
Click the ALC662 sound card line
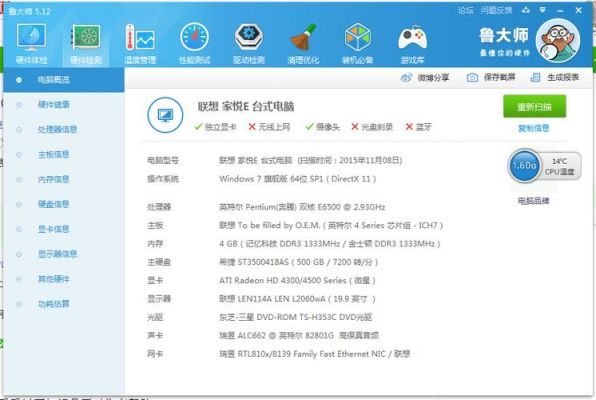[299, 336]
